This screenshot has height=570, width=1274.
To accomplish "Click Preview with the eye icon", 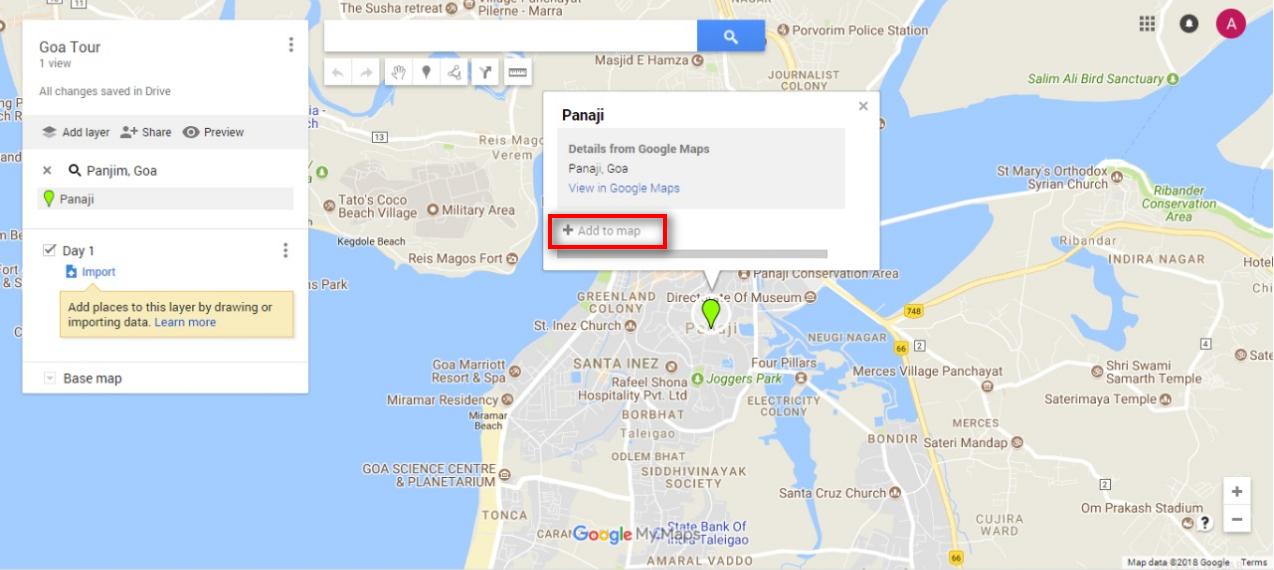I will pos(213,132).
